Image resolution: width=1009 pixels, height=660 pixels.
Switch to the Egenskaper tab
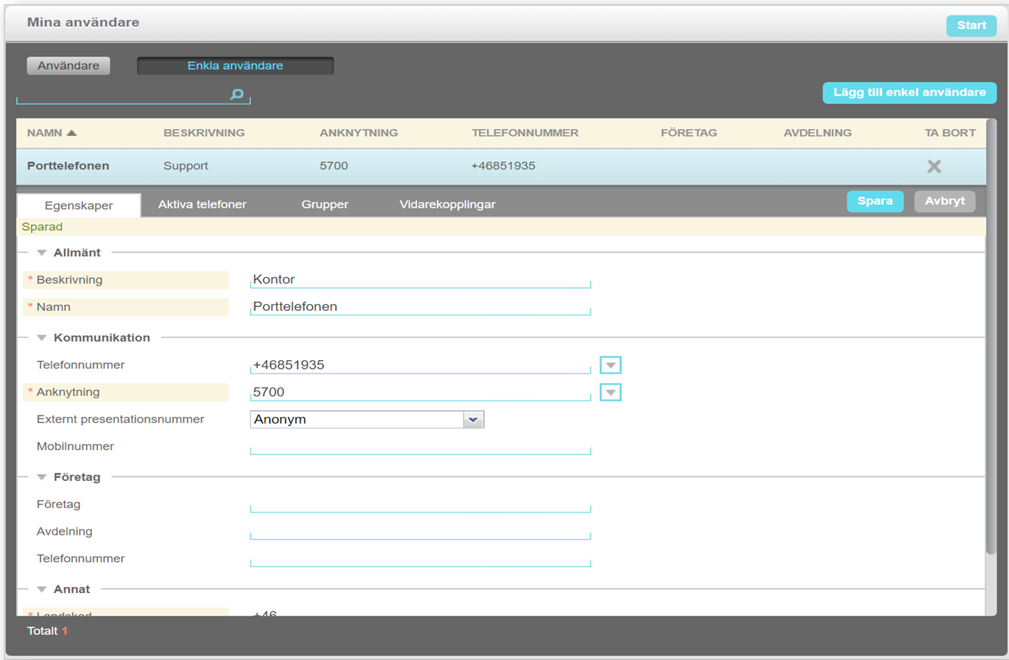point(79,205)
